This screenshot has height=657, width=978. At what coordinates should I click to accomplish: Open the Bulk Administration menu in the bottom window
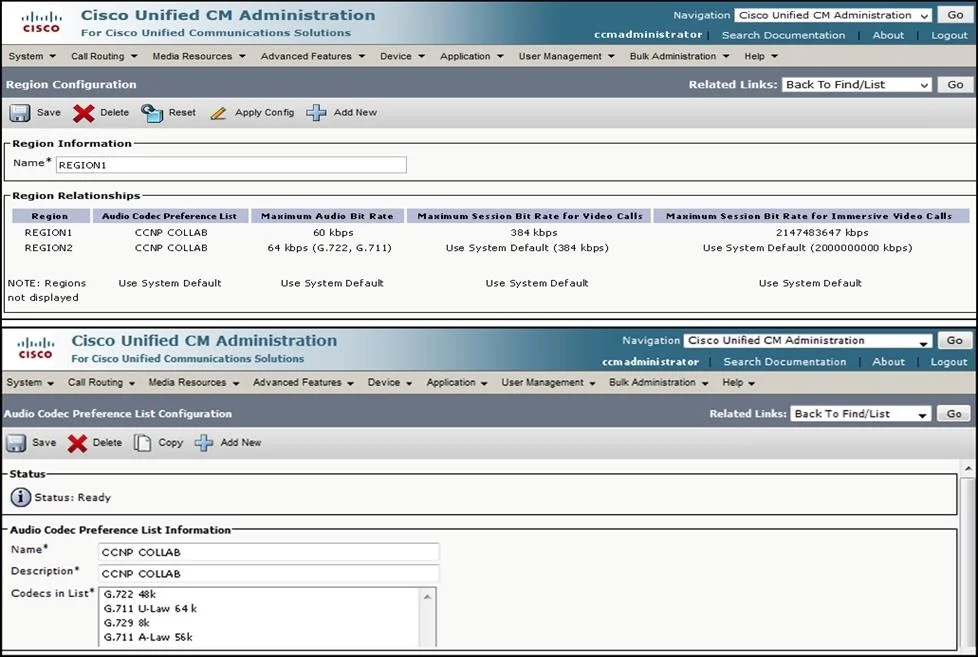(x=659, y=382)
